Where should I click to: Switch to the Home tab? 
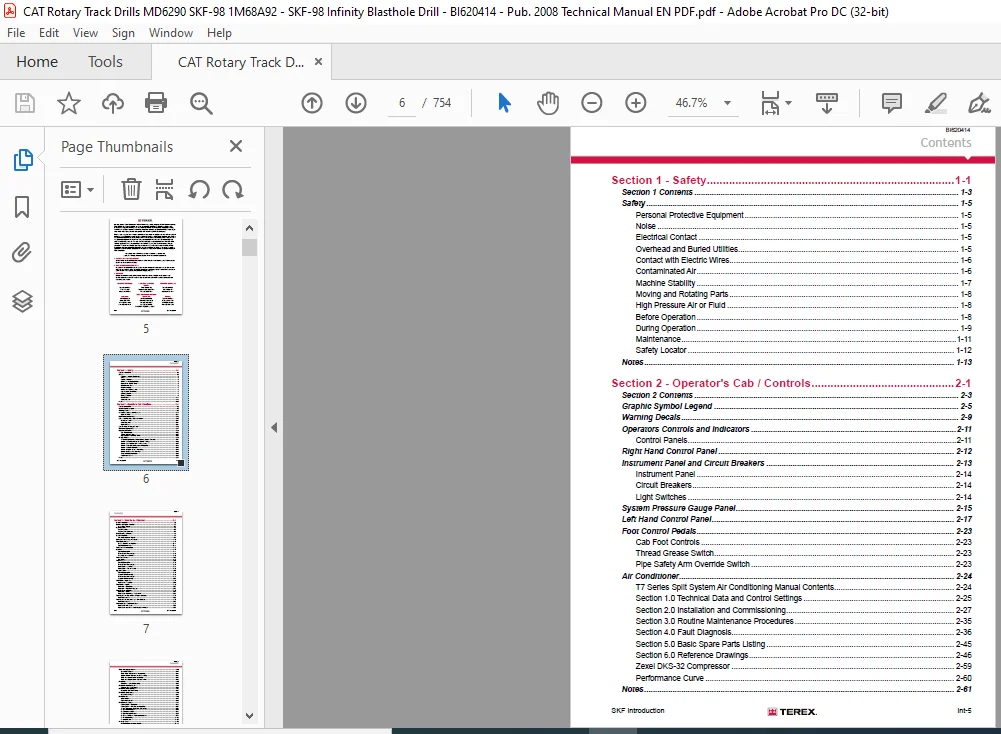(x=37, y=62)
